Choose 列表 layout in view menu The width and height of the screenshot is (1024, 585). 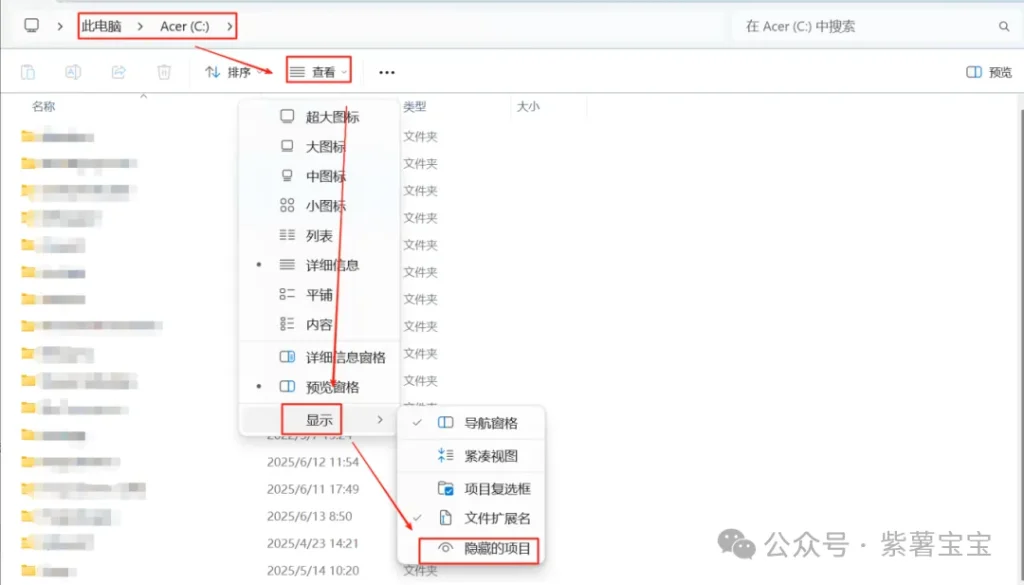coord(319,236)
